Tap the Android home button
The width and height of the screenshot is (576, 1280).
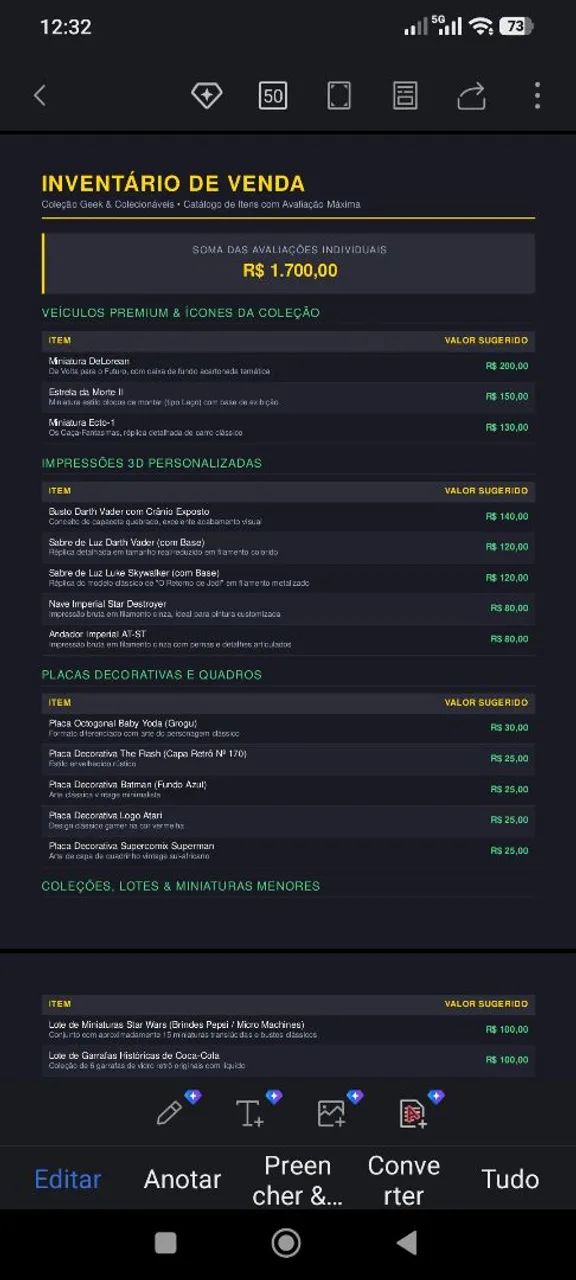[286, 1242]
